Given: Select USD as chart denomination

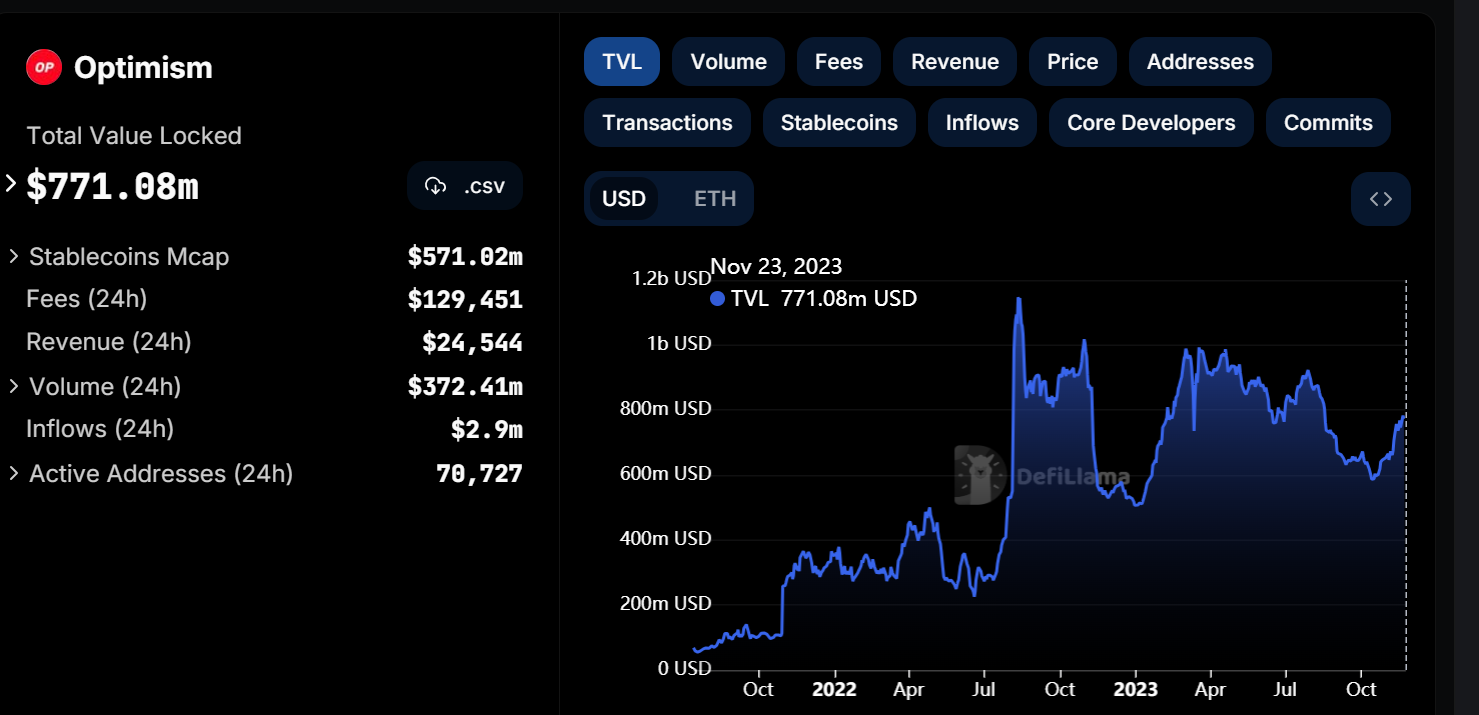Looking at the screenshot, I should 624,199.
